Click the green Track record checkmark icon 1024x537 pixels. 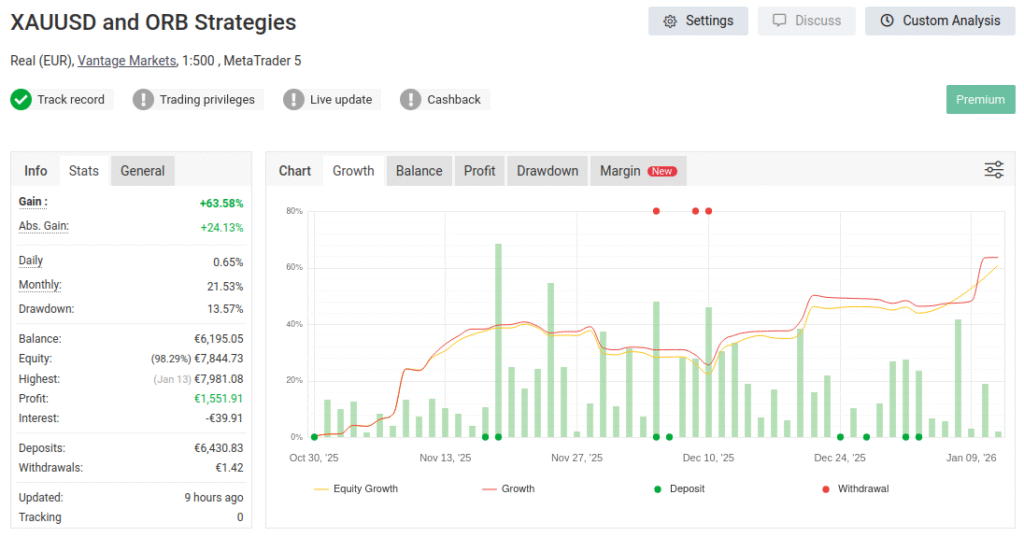(21, 100)
